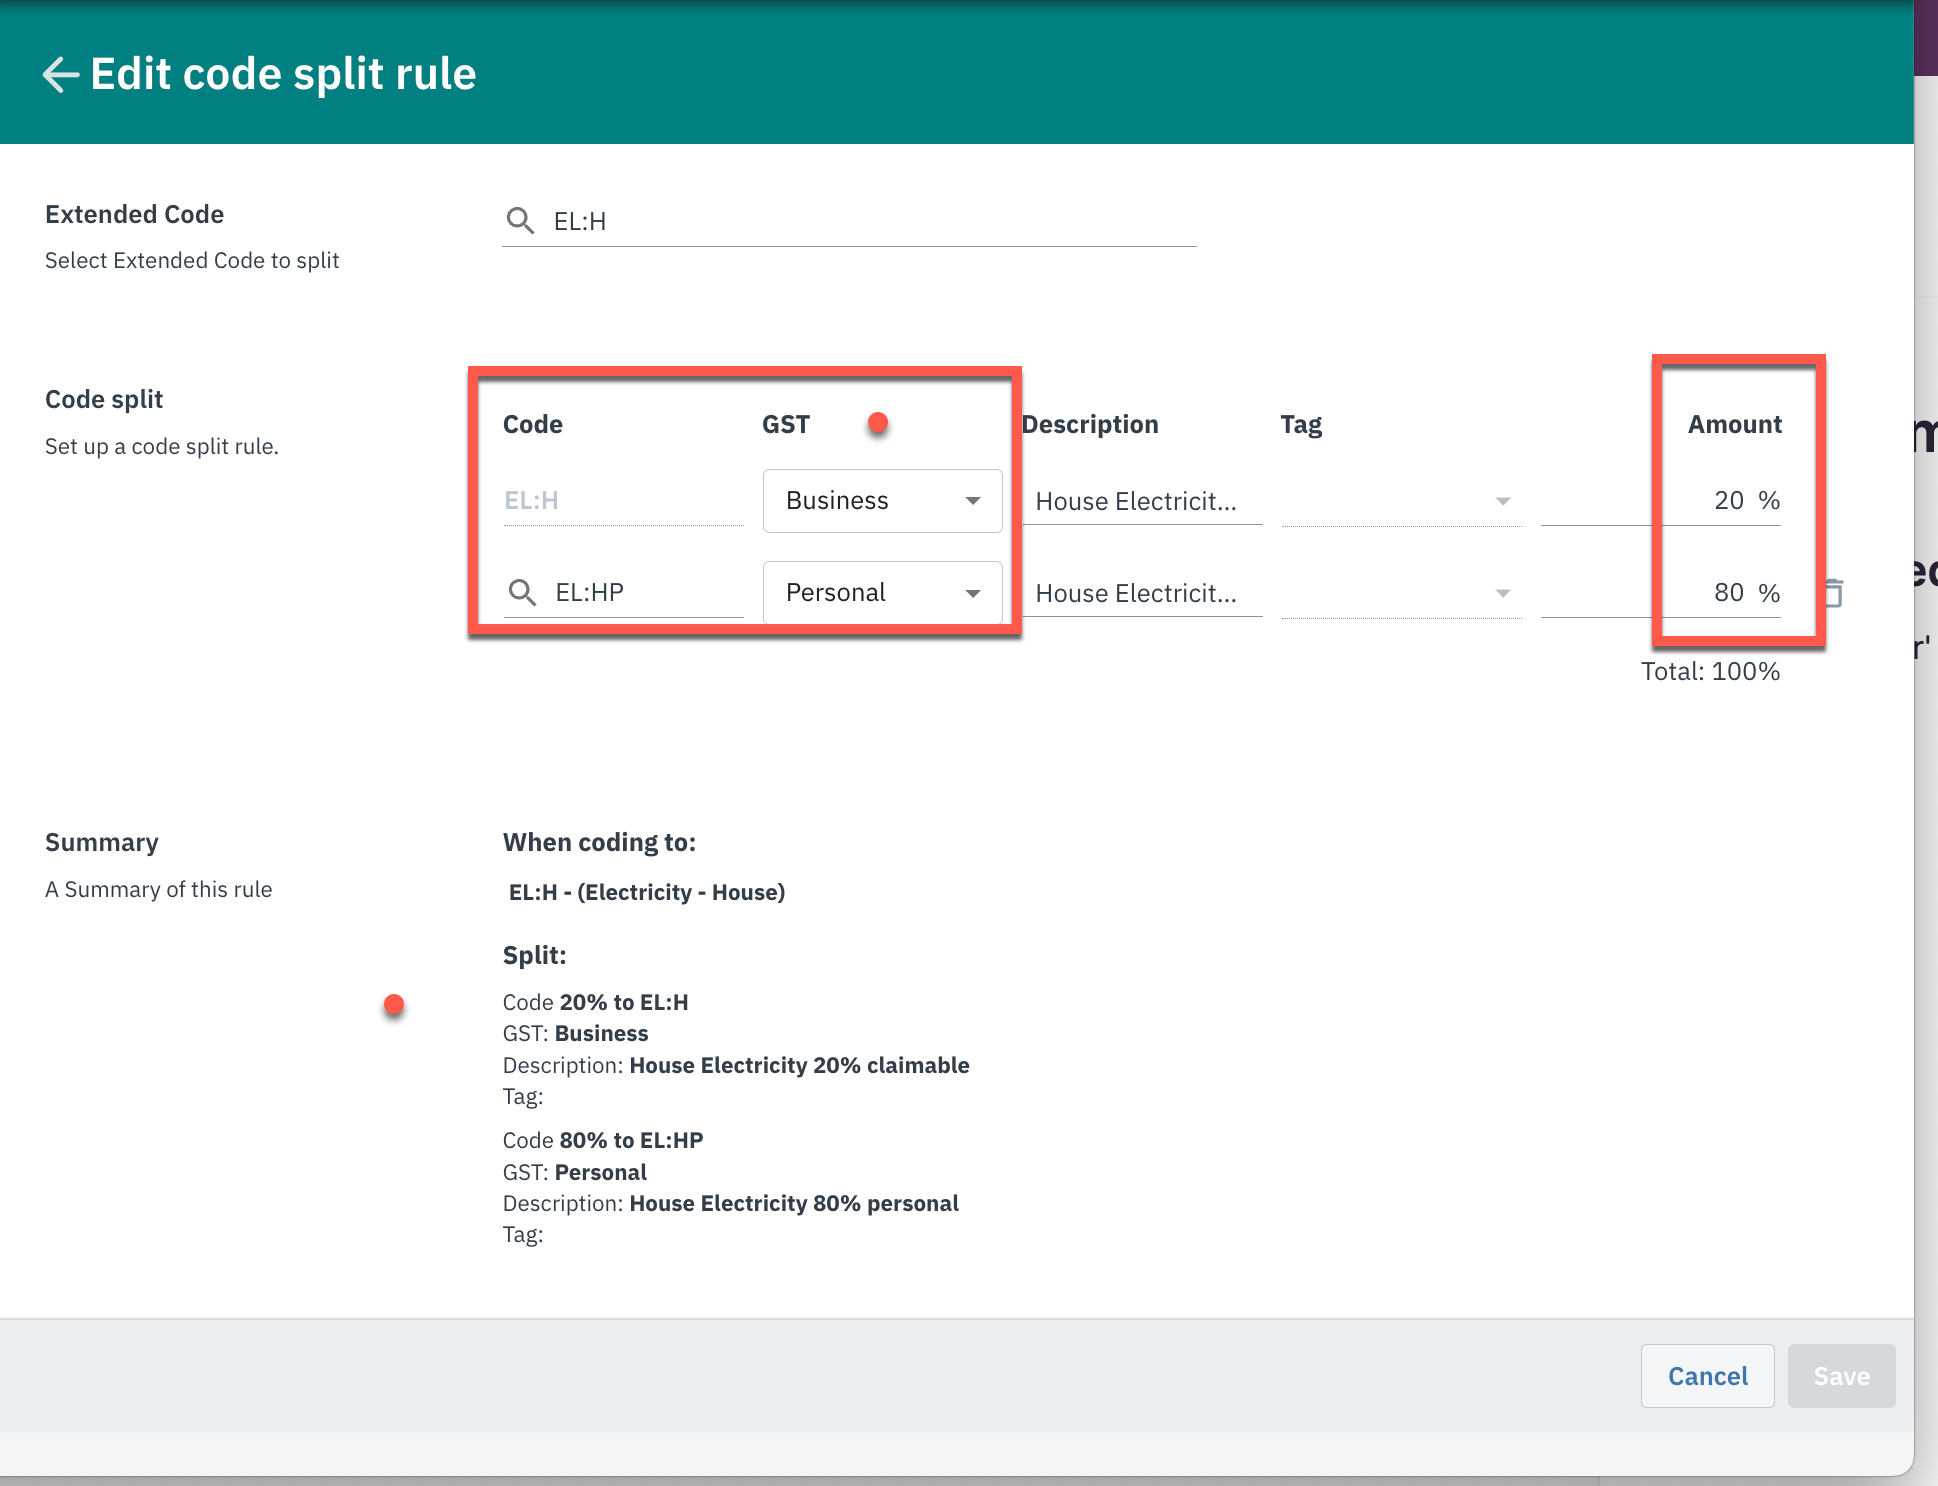
Task: Expand the Tag dropdown on the first split row
Action: tap(1502, 500)
